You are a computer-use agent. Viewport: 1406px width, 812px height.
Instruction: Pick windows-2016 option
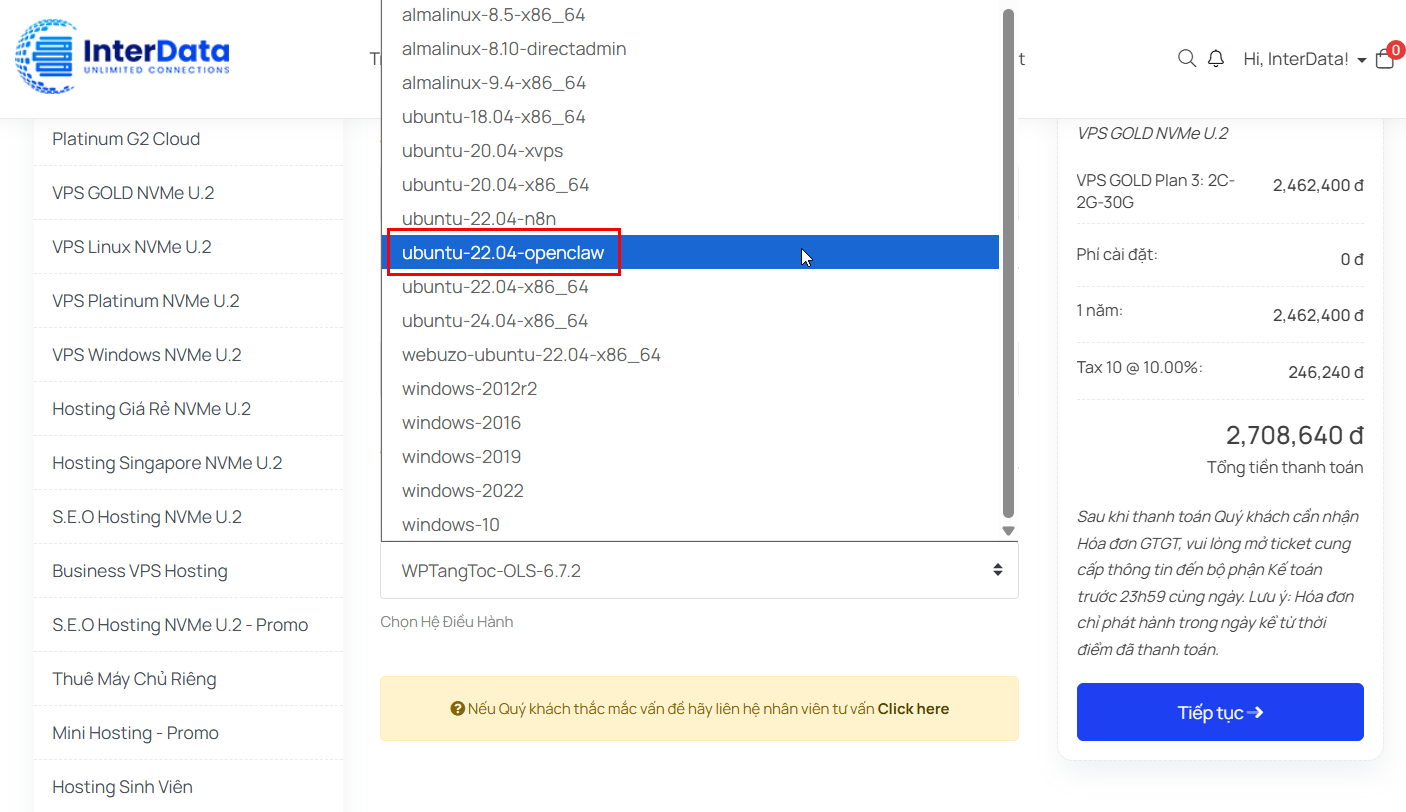click(x=691, y=423)
